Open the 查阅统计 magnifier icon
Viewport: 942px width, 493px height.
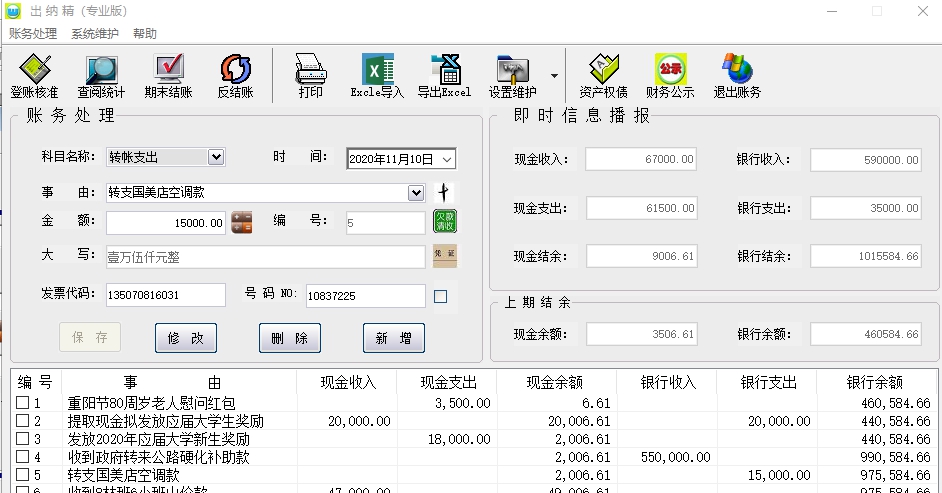(x=102, y=76)
